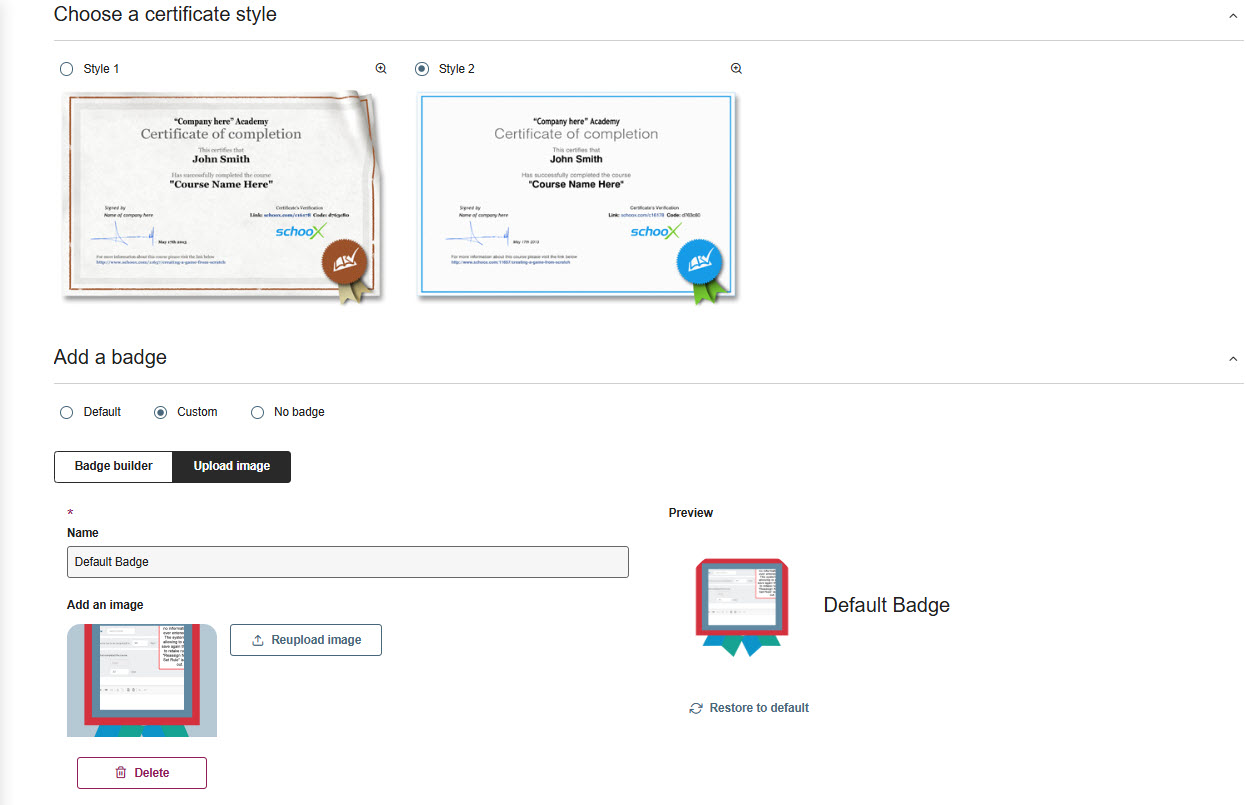The height and width of the screenshot is (805, 1246).
Task: Click the badge preview image
Action: [x=742, y=606]
